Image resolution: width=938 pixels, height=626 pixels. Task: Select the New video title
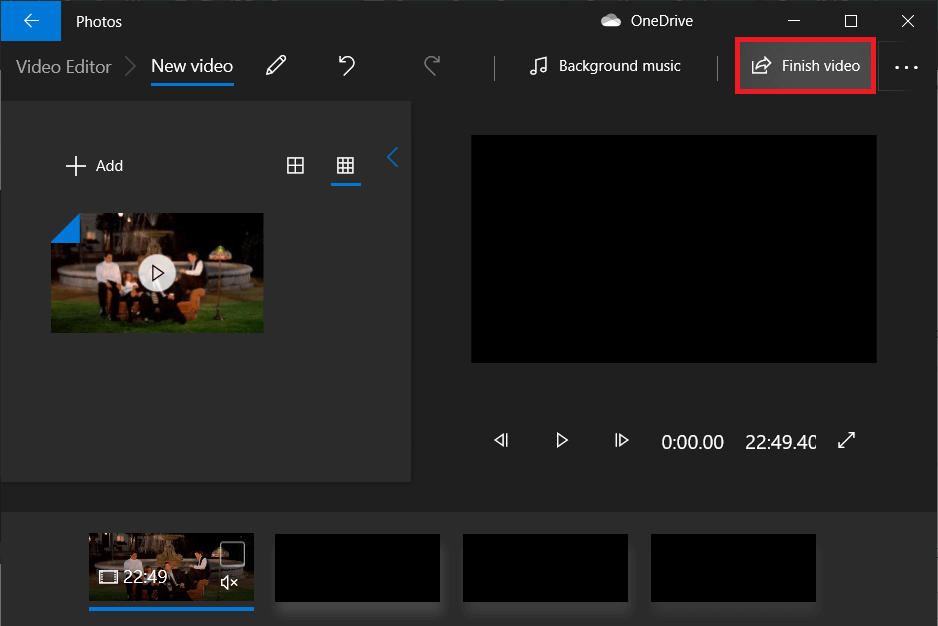click(191, 66)
